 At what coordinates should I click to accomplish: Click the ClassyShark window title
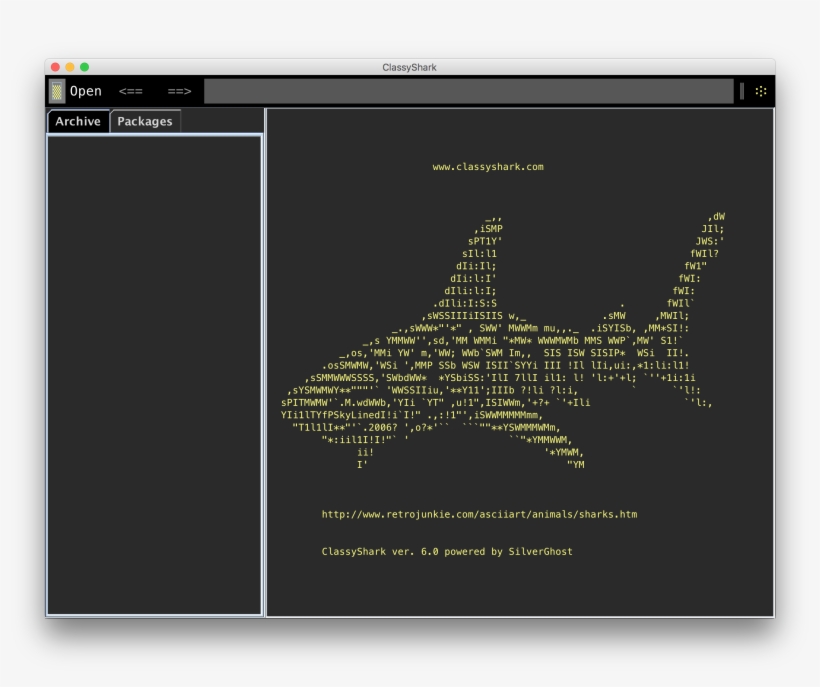(409, 67)
